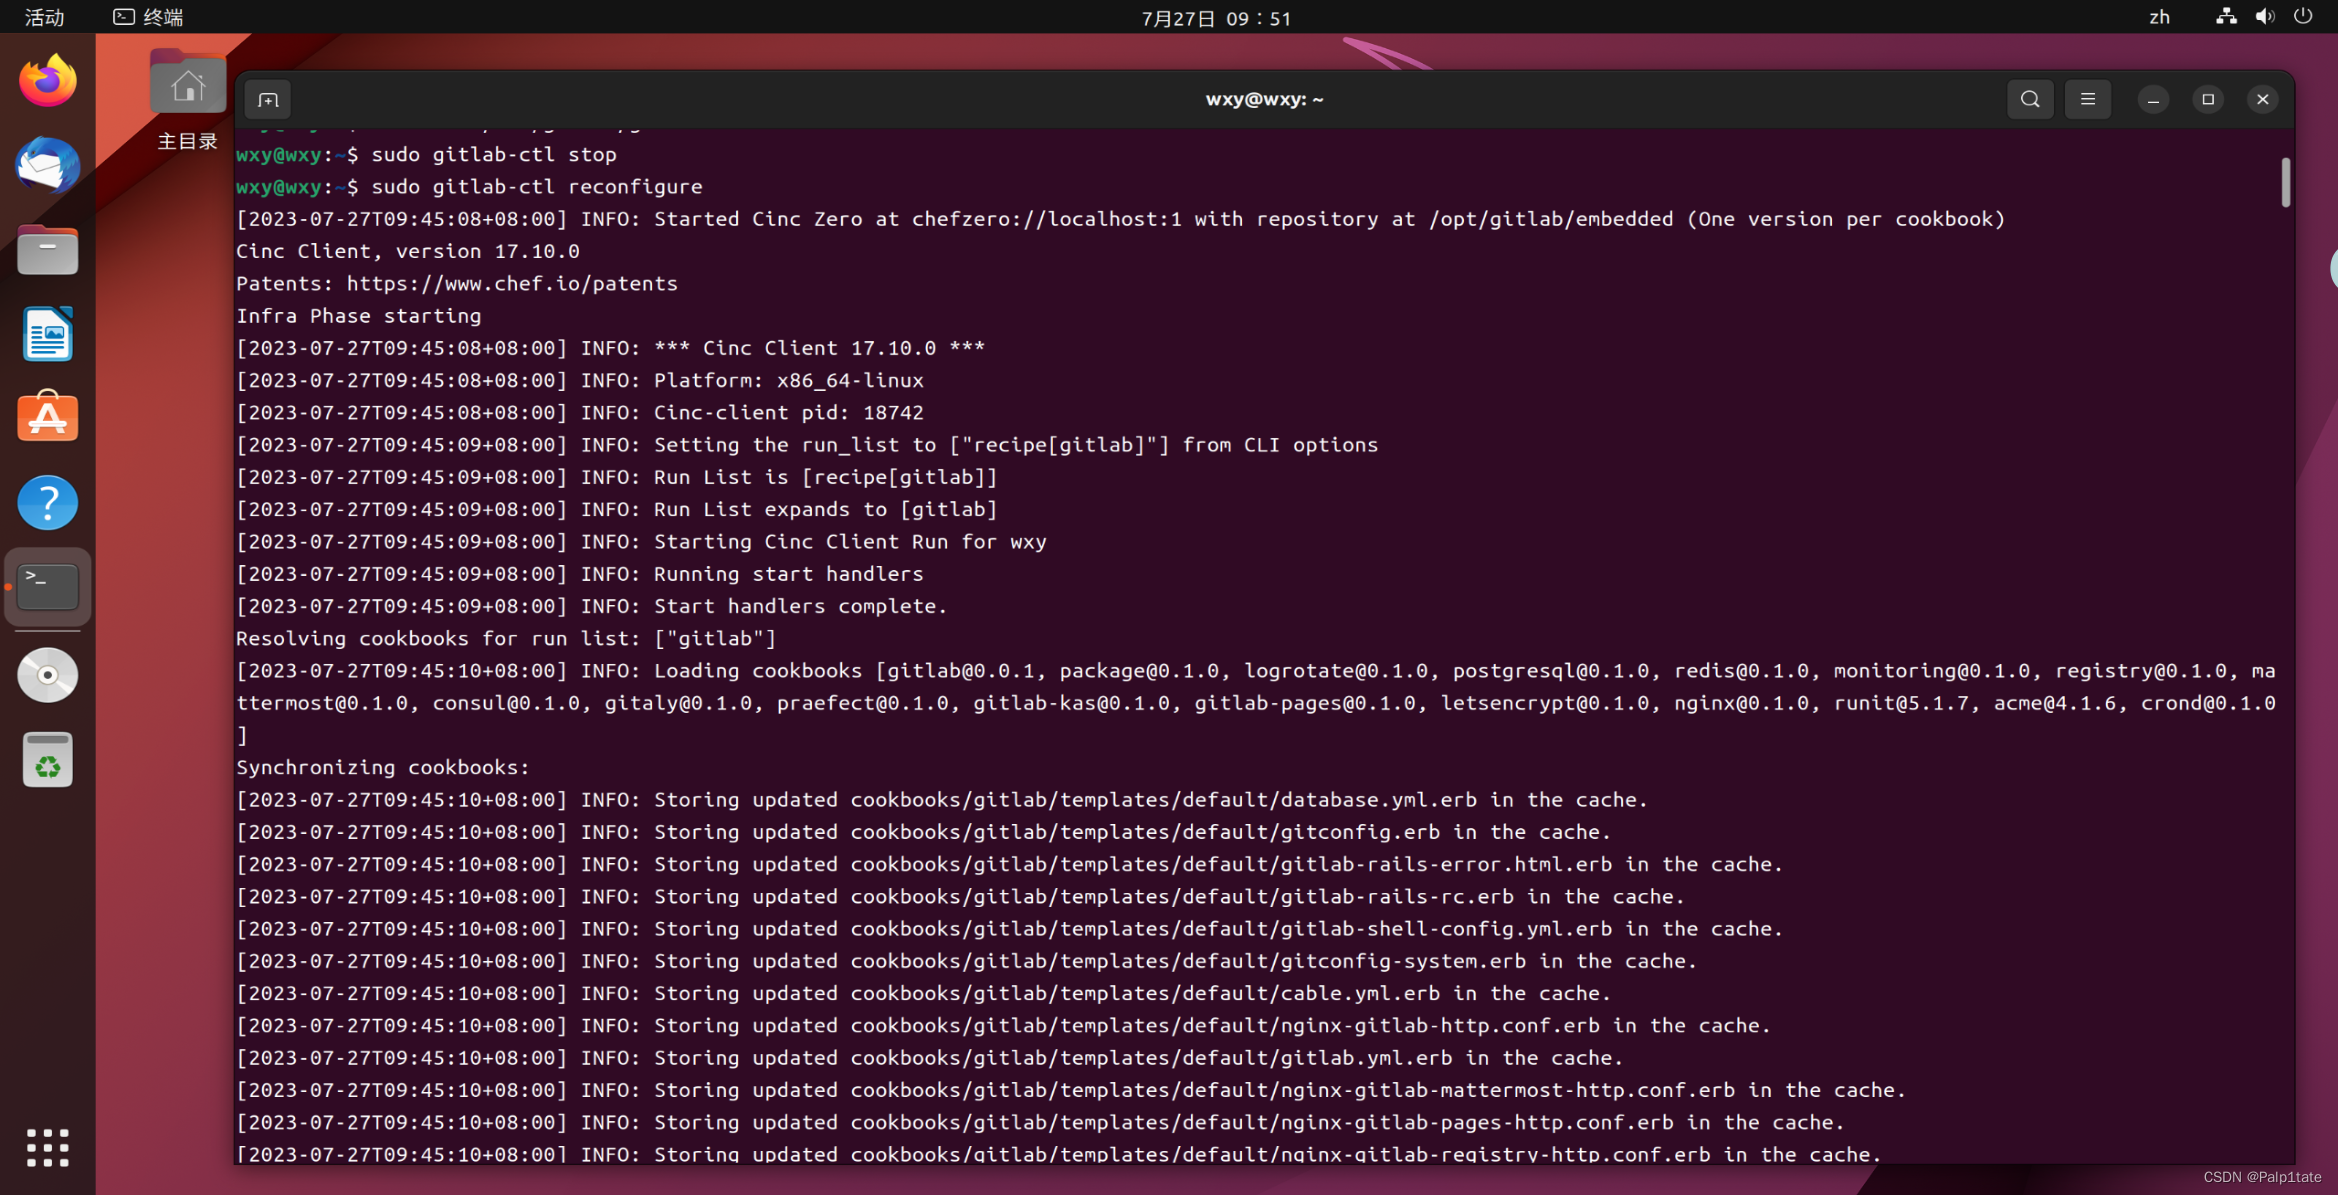Select the Terminal icon in dock
Screen dimensions: 2338x1195
click(47, 587)
